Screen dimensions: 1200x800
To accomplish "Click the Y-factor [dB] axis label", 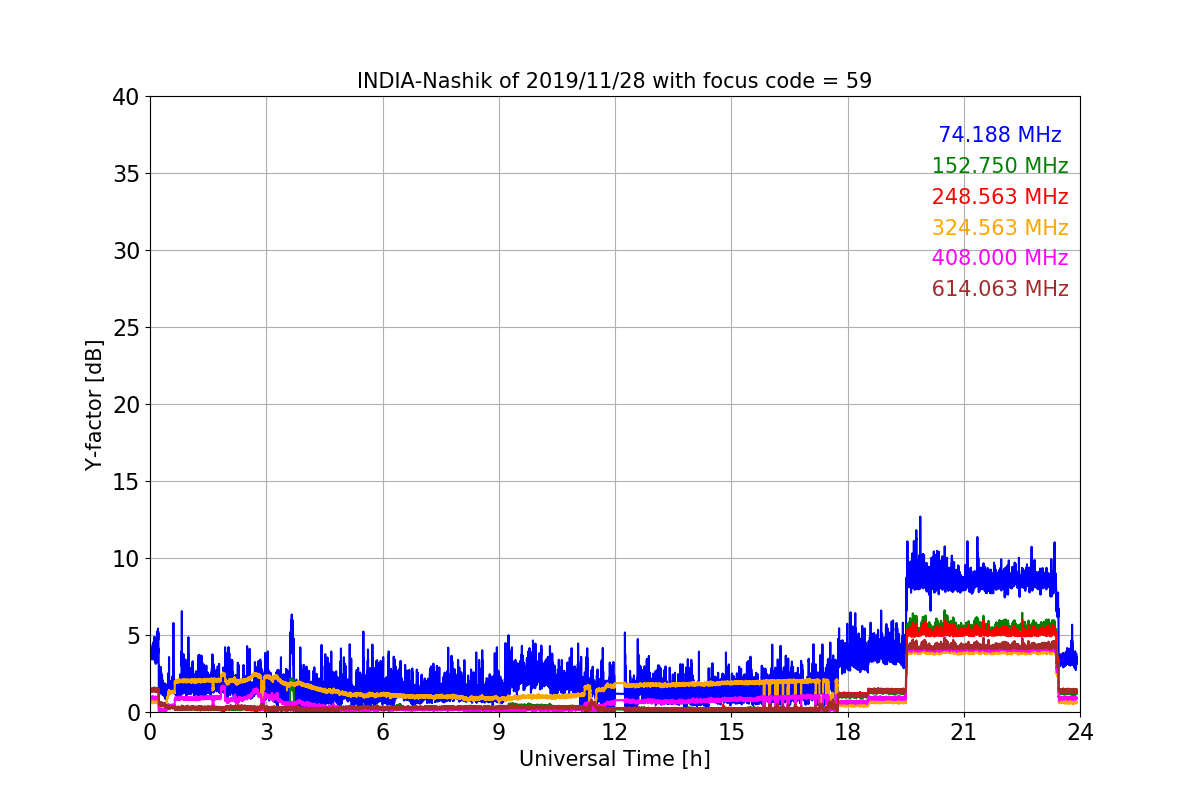I will click(x=94, y=405).
